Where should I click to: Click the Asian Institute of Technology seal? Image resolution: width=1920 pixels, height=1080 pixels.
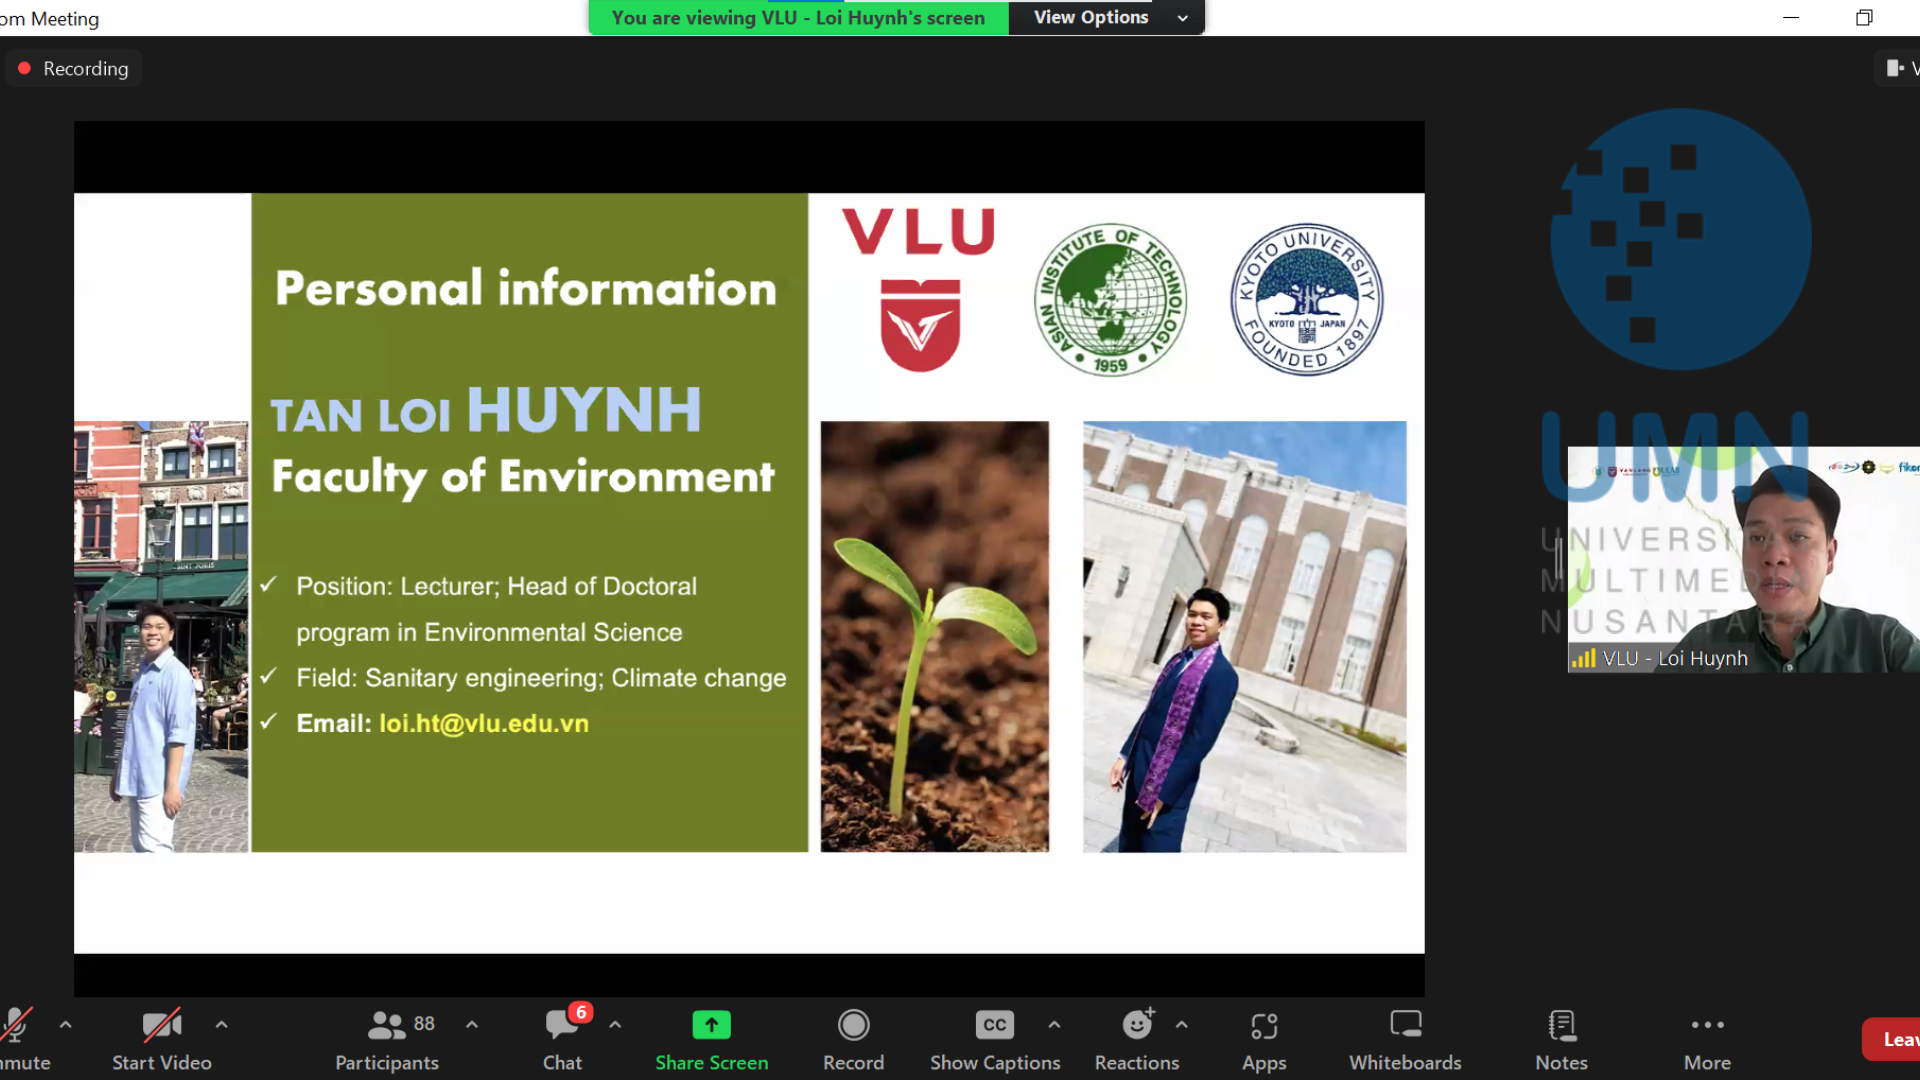tap(1110, 299)
